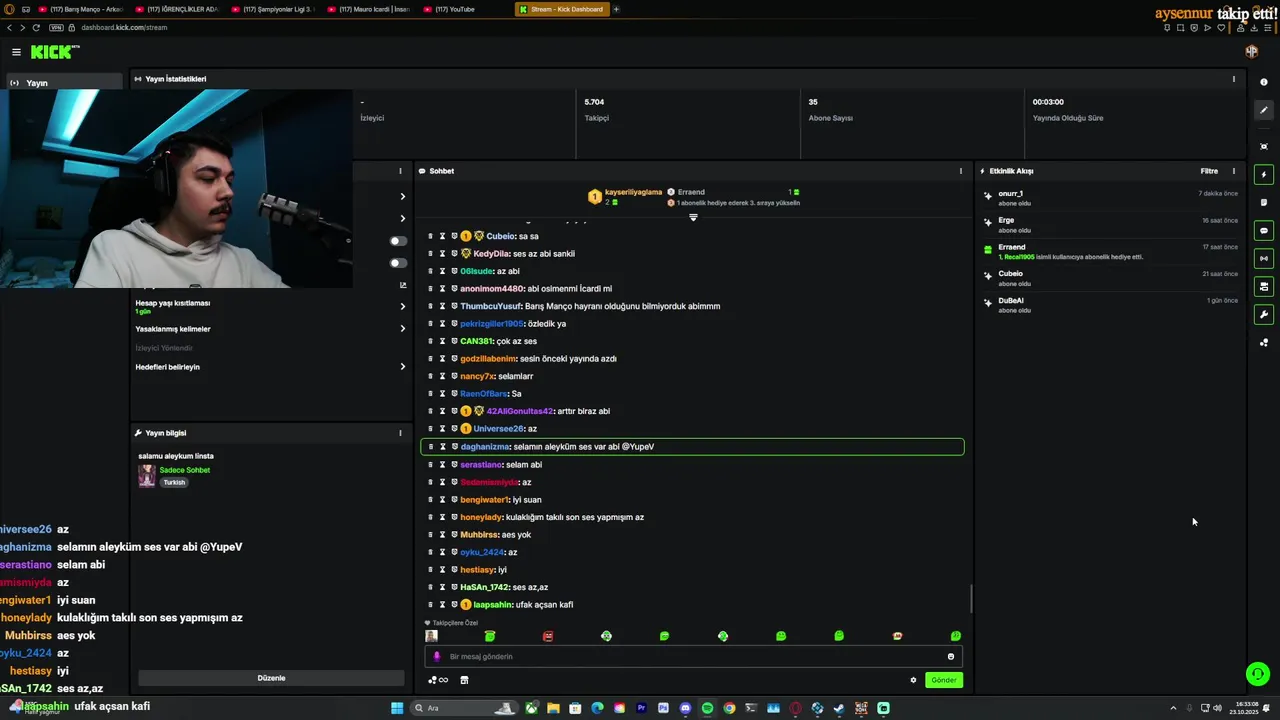Click the three-dots cluster icon in right sidebar
This screenshot has height=720, width=1280.
[1264, 343]
